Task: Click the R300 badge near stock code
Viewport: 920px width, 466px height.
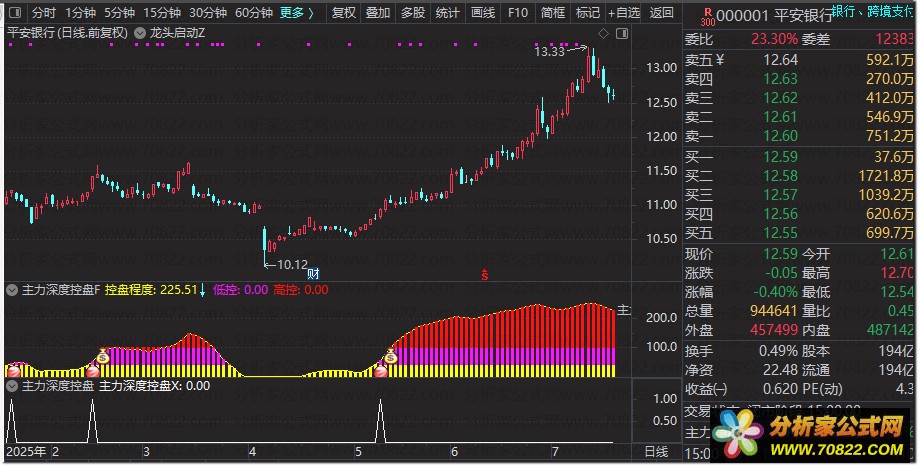Action: click(708, 17)
